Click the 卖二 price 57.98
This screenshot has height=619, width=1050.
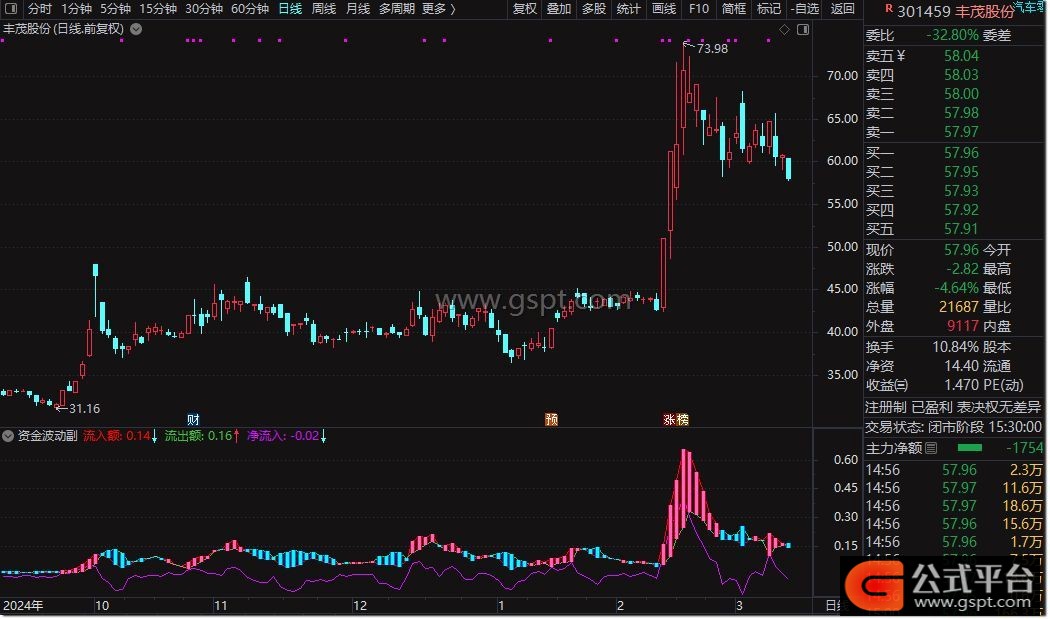(961, 113)
